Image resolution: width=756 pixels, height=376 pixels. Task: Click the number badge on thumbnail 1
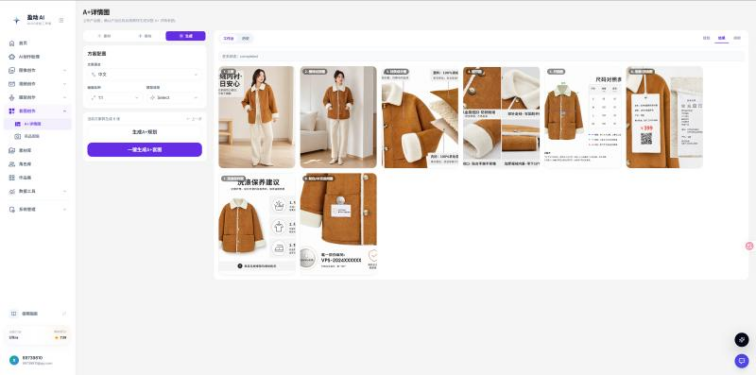228,71
